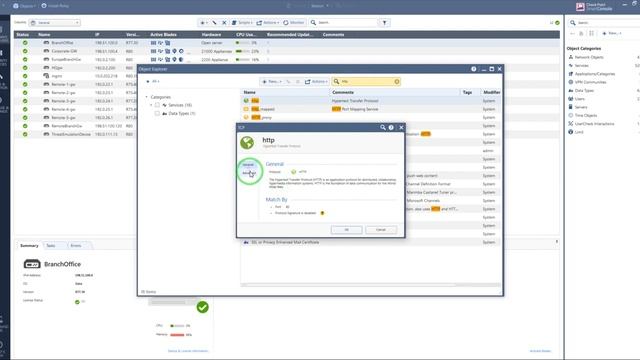Click the right panel objects search field
The width and height of the screenshot is (640, 360).
pyautogui.click(x=606, y=22)
